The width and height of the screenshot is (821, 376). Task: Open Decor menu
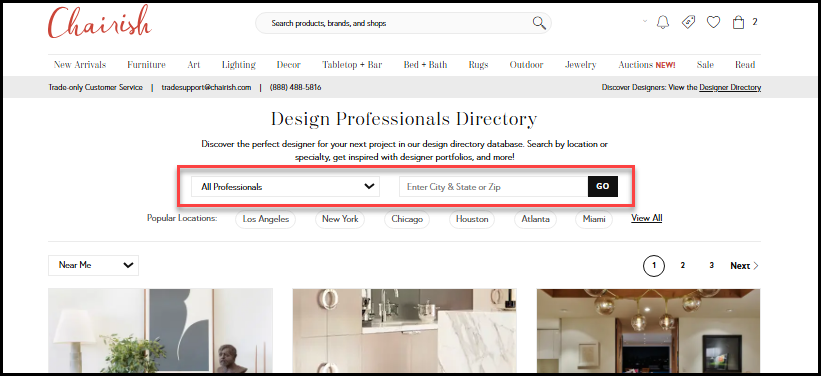click(289, 65)
